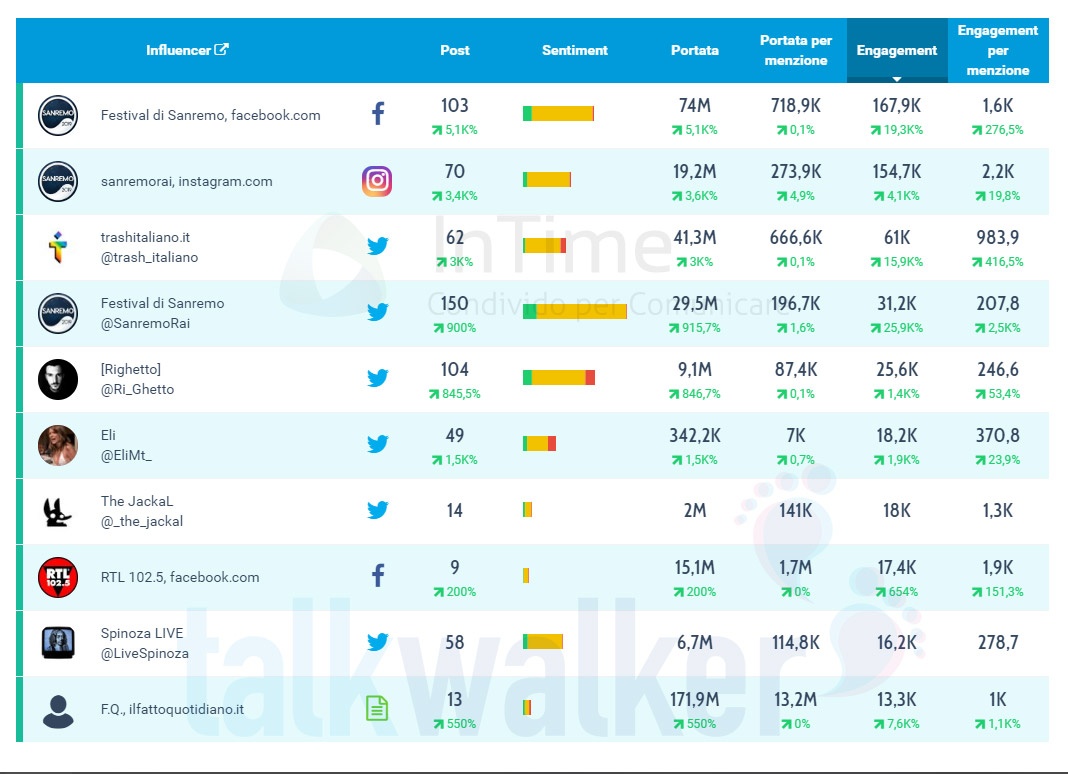Open the RTL 102.5 logo avatar
This screenshot has width=1068, height=774.
(x=58, y=577)
